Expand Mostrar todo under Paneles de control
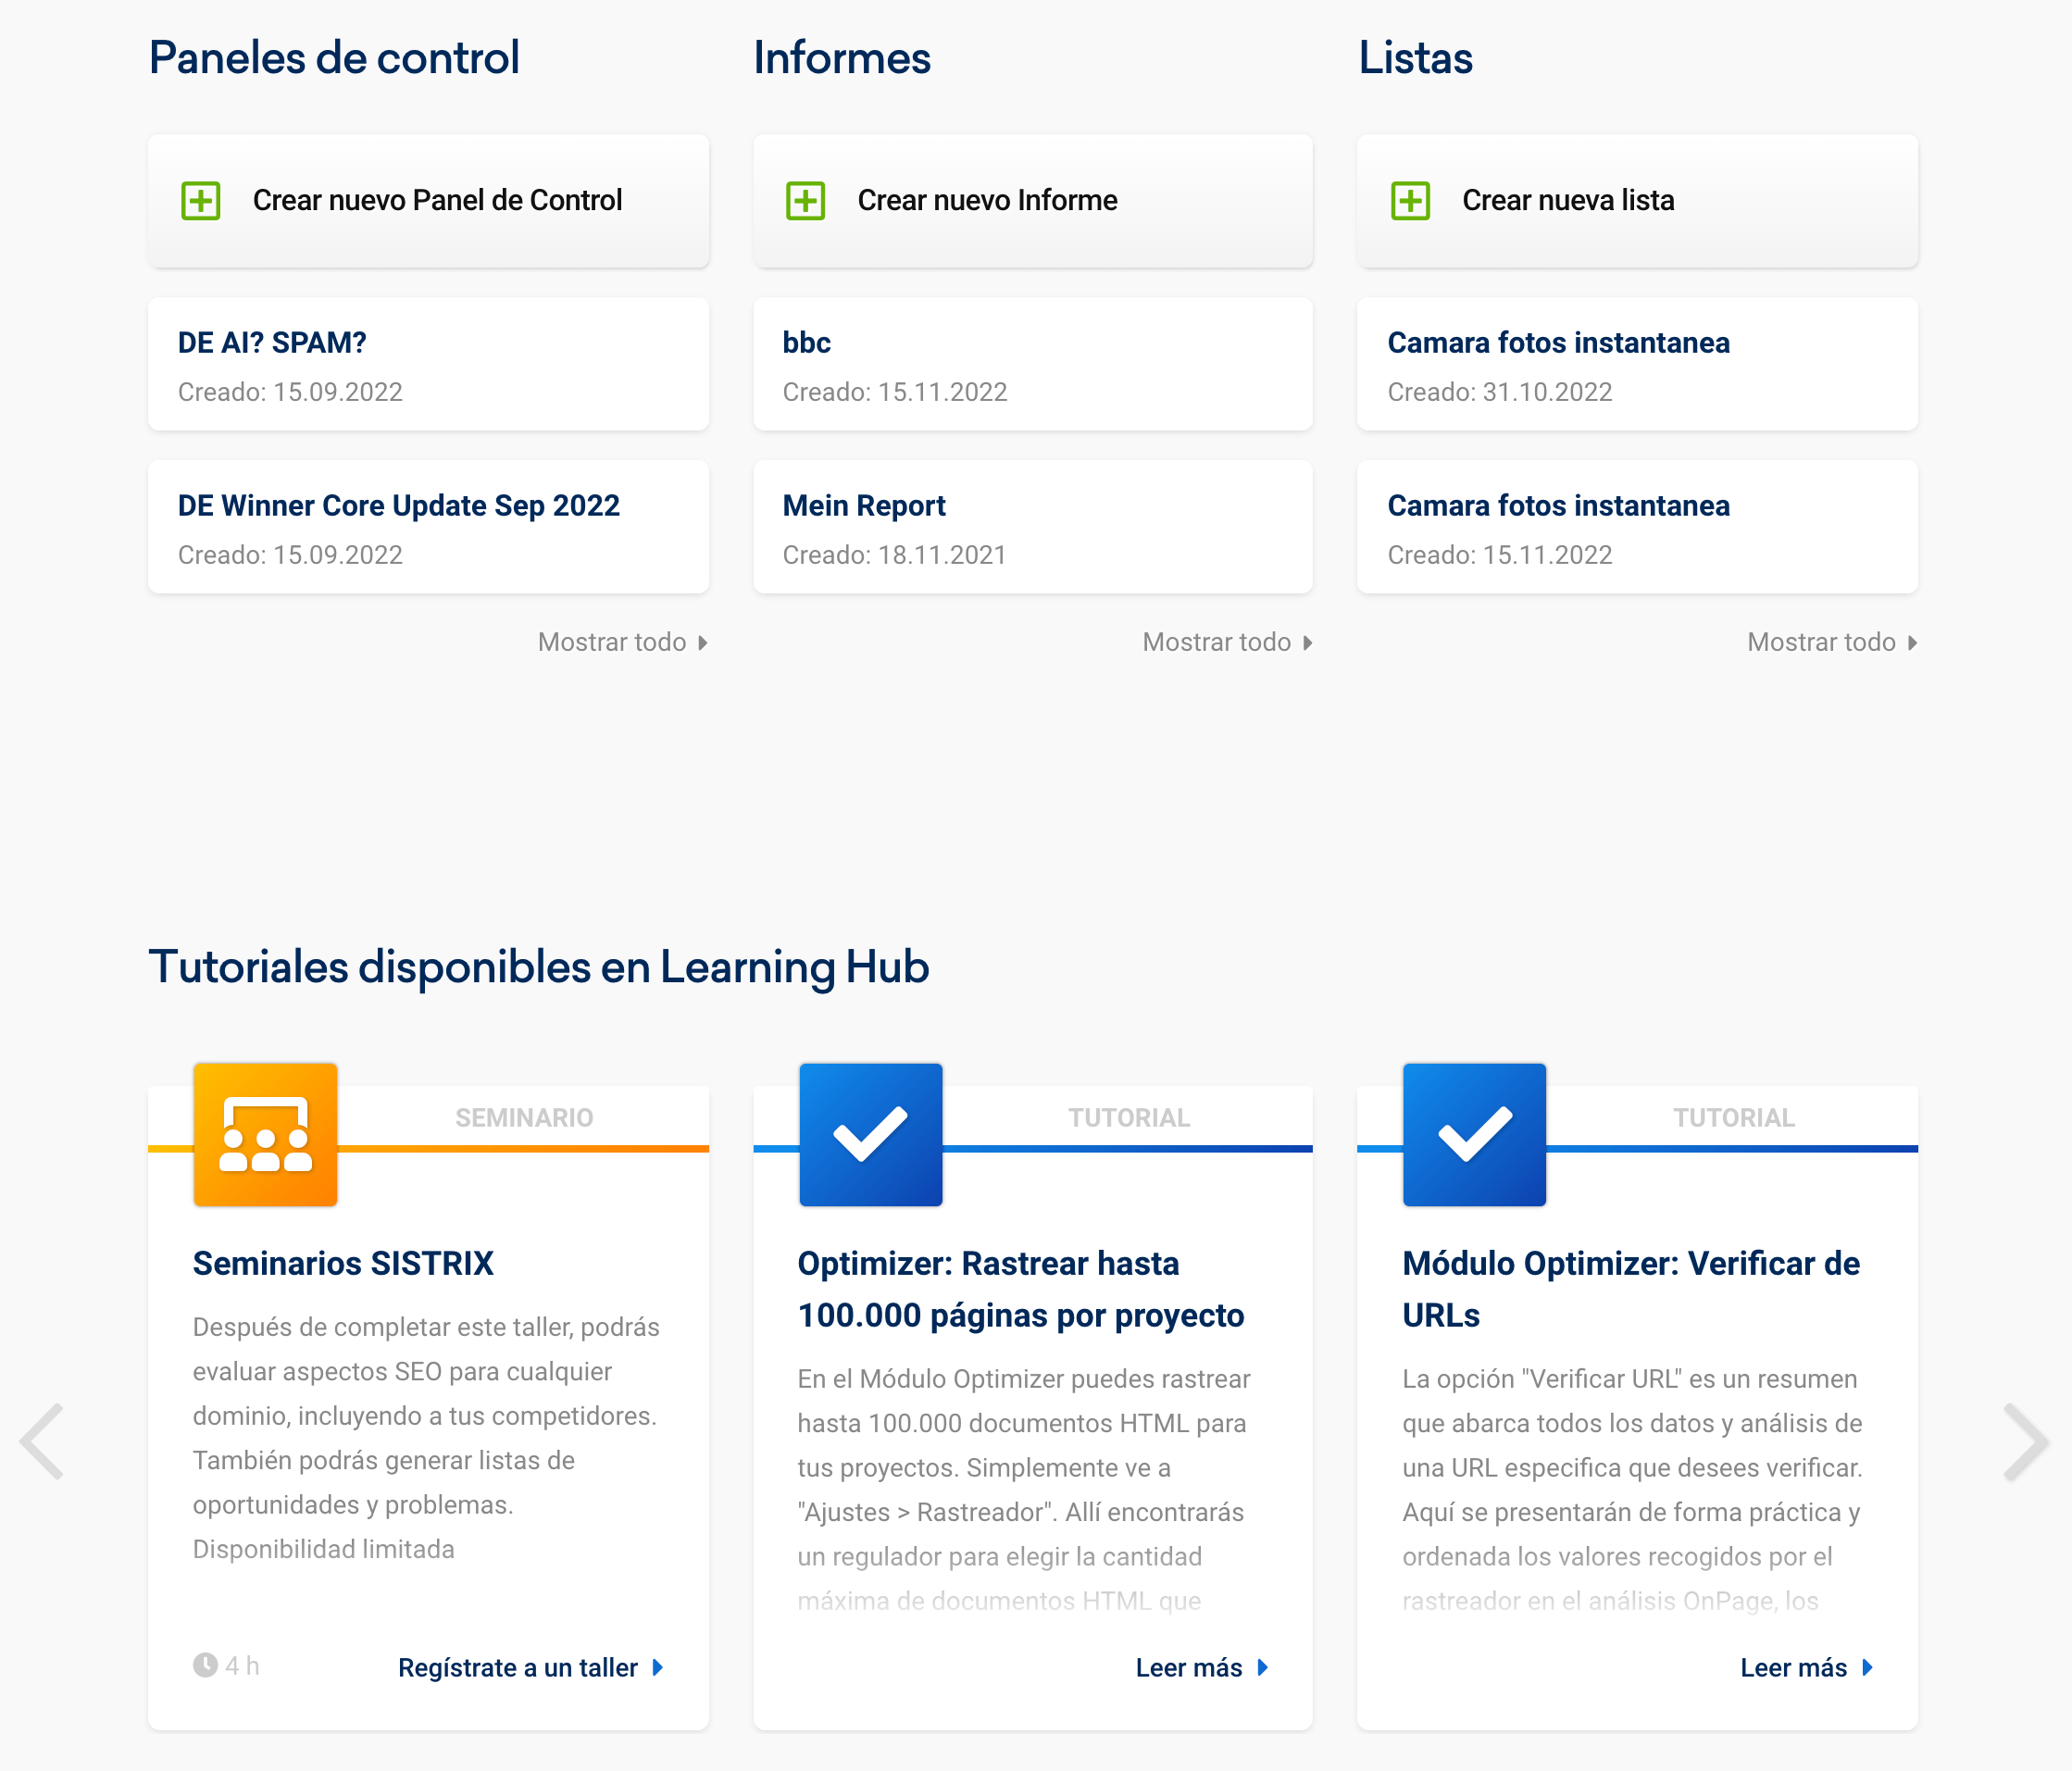The image size is (2072, 1771). (622, 642)
